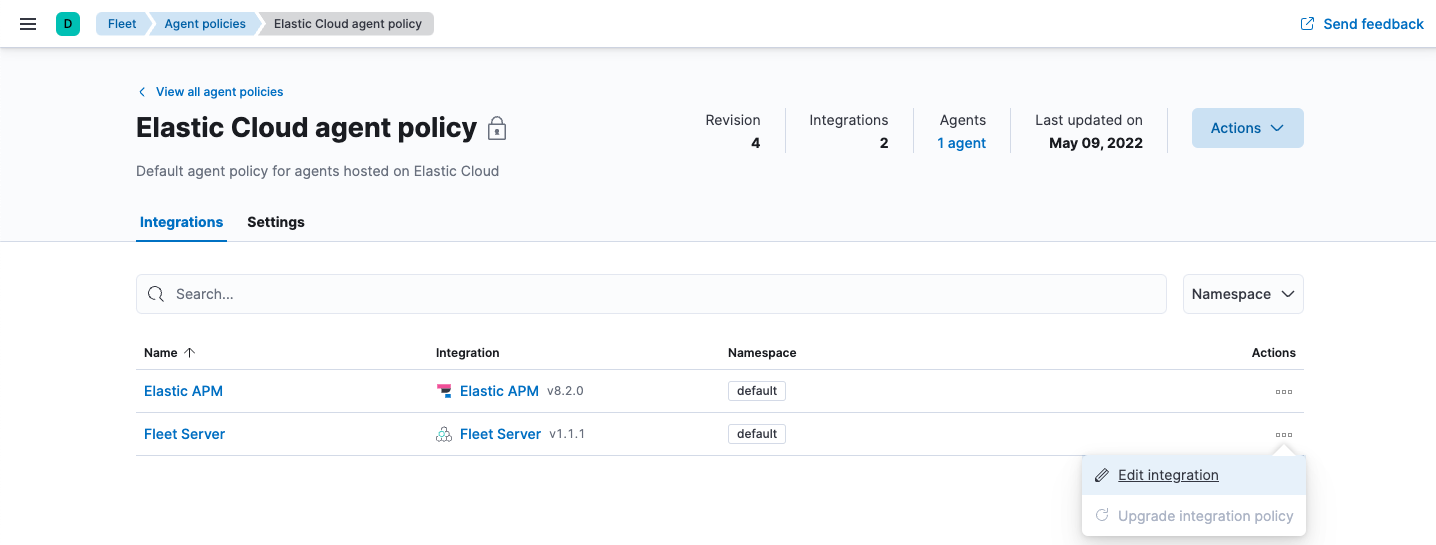Go to Agent policies breadcrumb
1436x545 pixels.
(x=205, y=24)
